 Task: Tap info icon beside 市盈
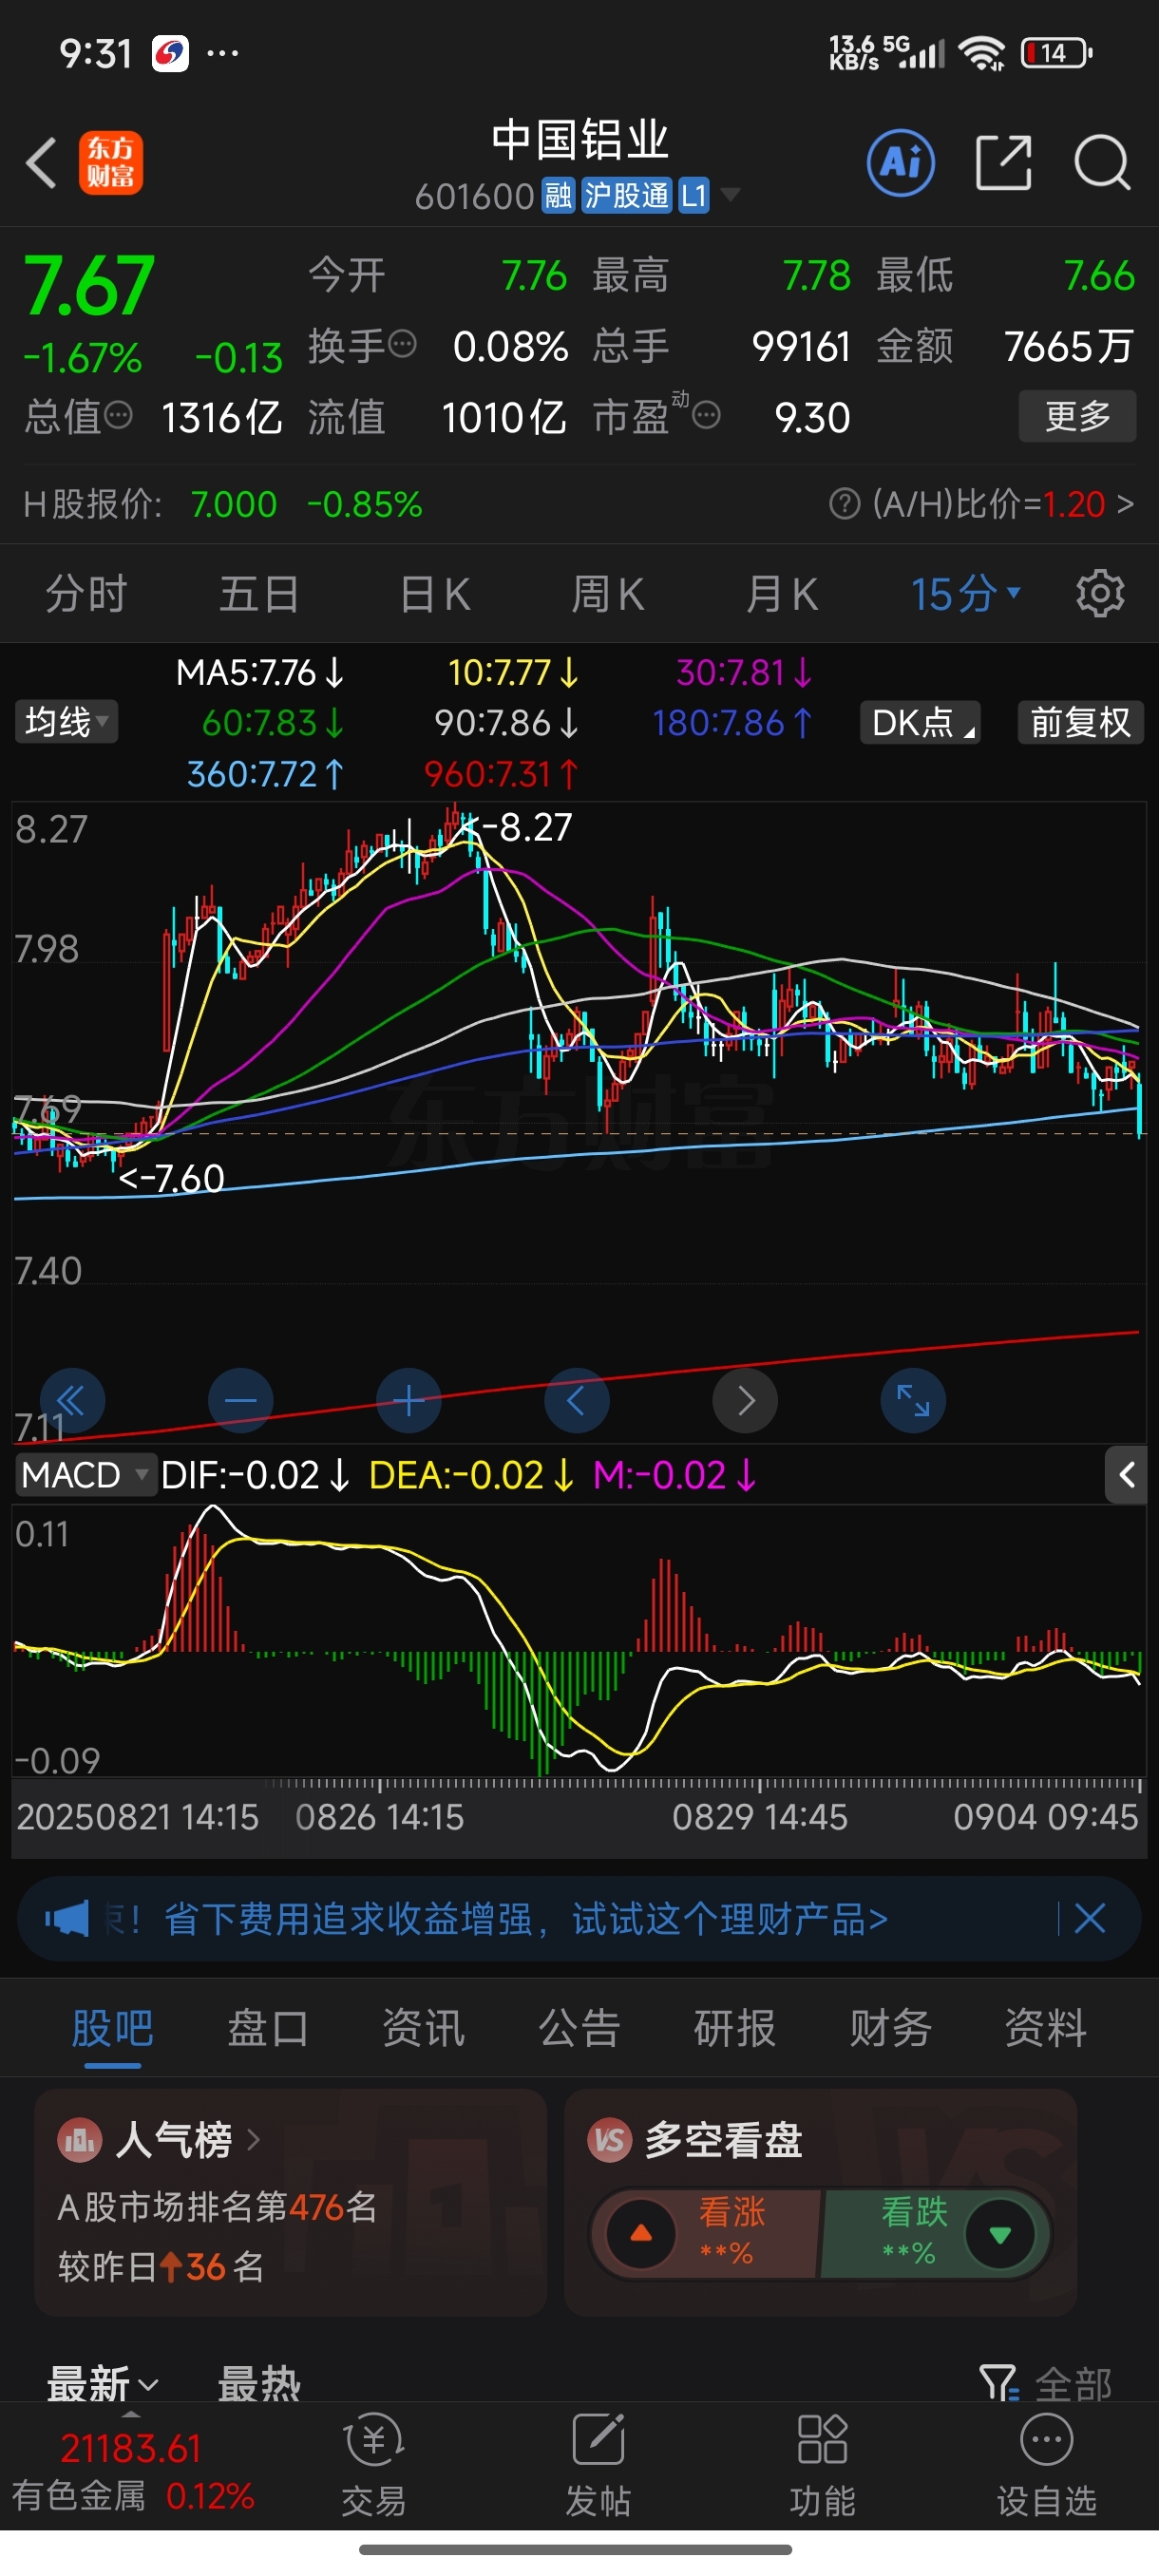point(706,415)
